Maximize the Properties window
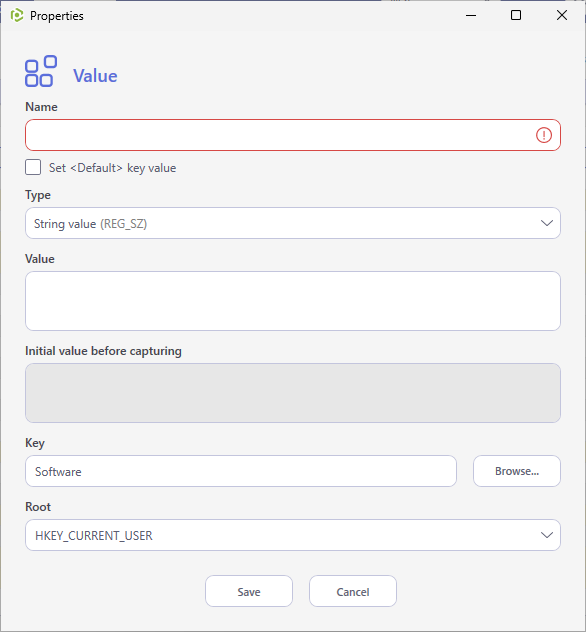 [516, 15]
